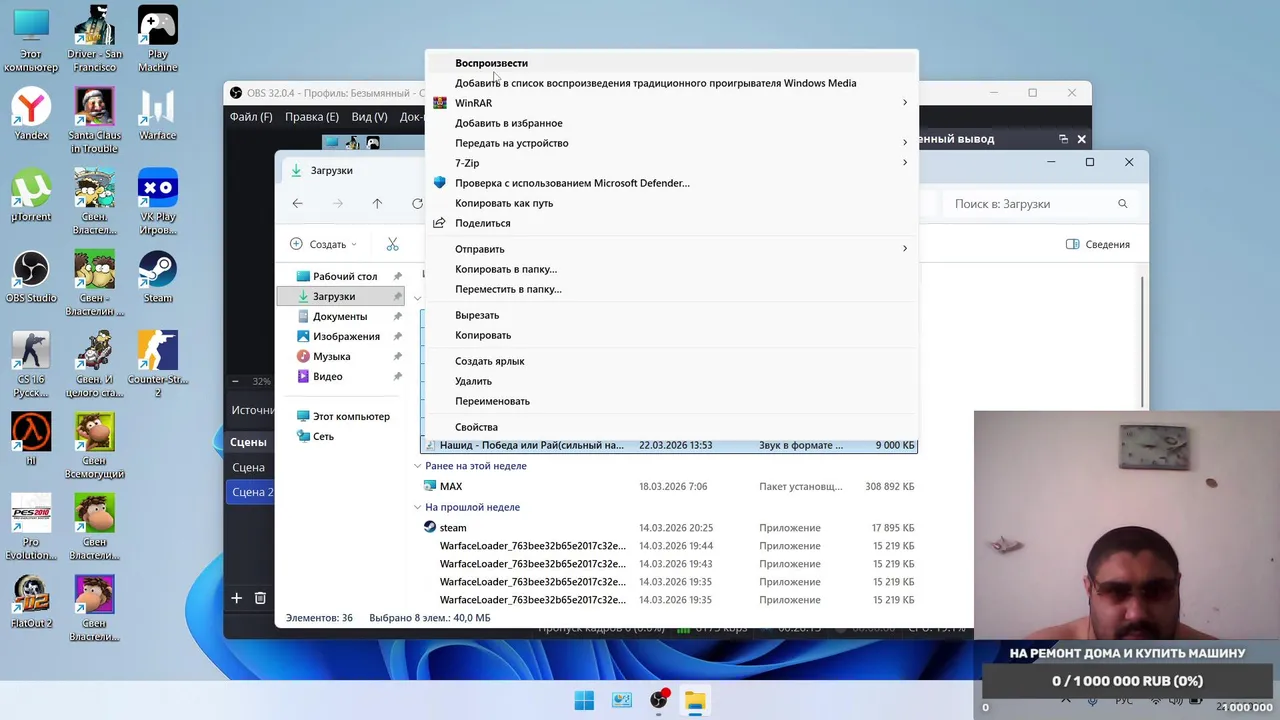Click the scissors Cut icon in Explorer toolbar
The image size is (1280, 720).
pyautogui.click(x=392, y=244)
